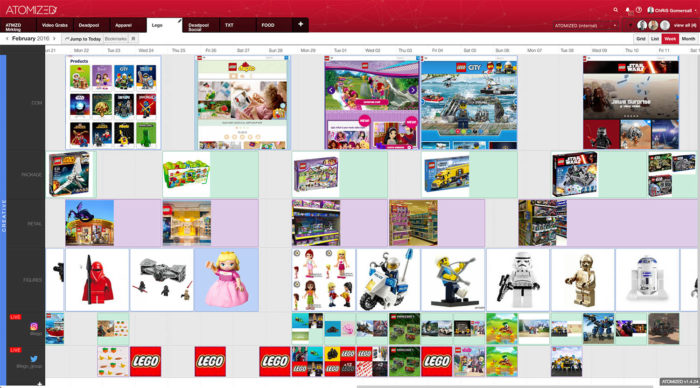Open the R2-D2 figure thumbnail
The height and width of the screenshot is (388, 700).
[x=647, y=280]
